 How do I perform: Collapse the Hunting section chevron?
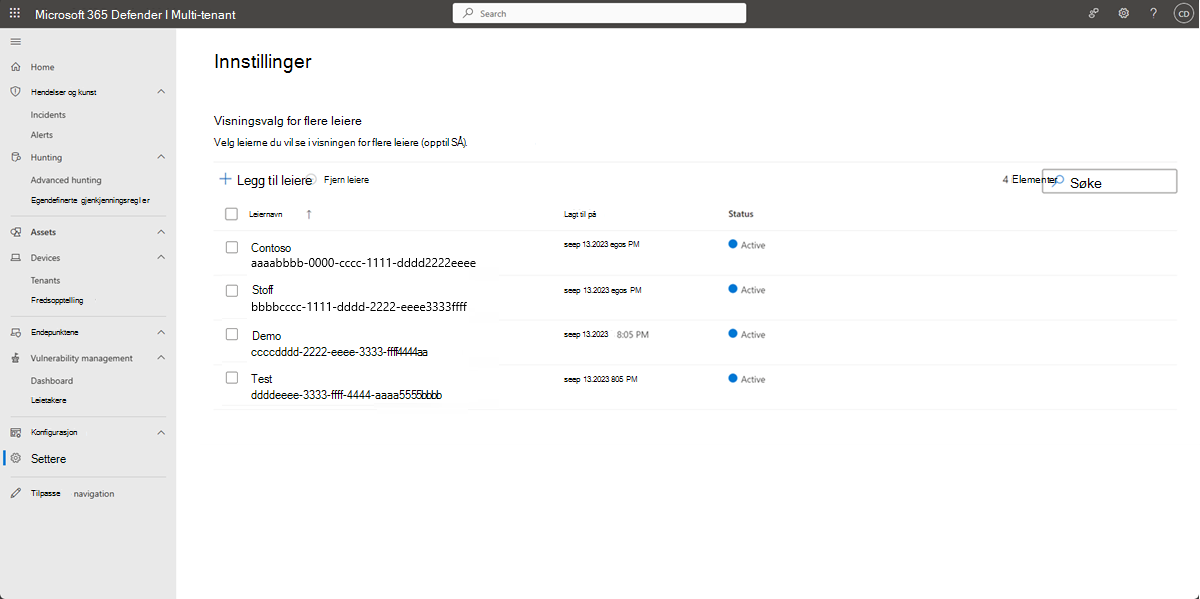coord(162,157)
